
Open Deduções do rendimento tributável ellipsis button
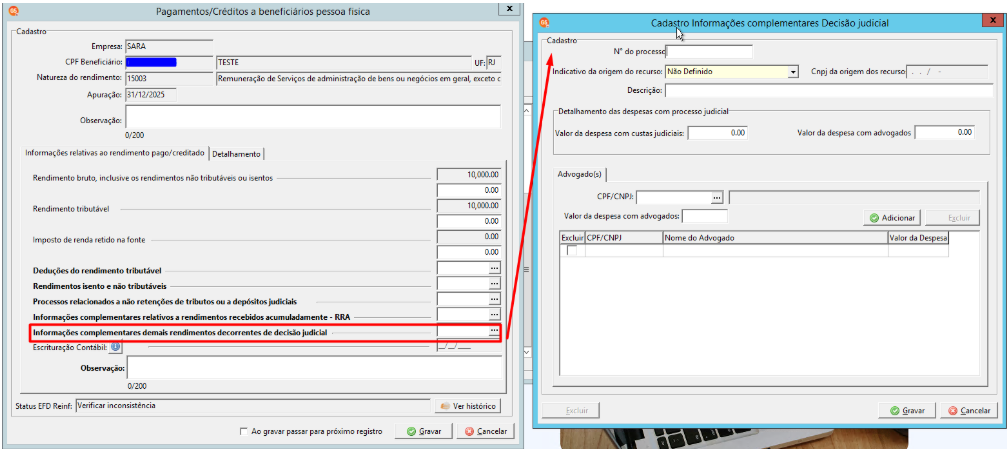point(494,268)
